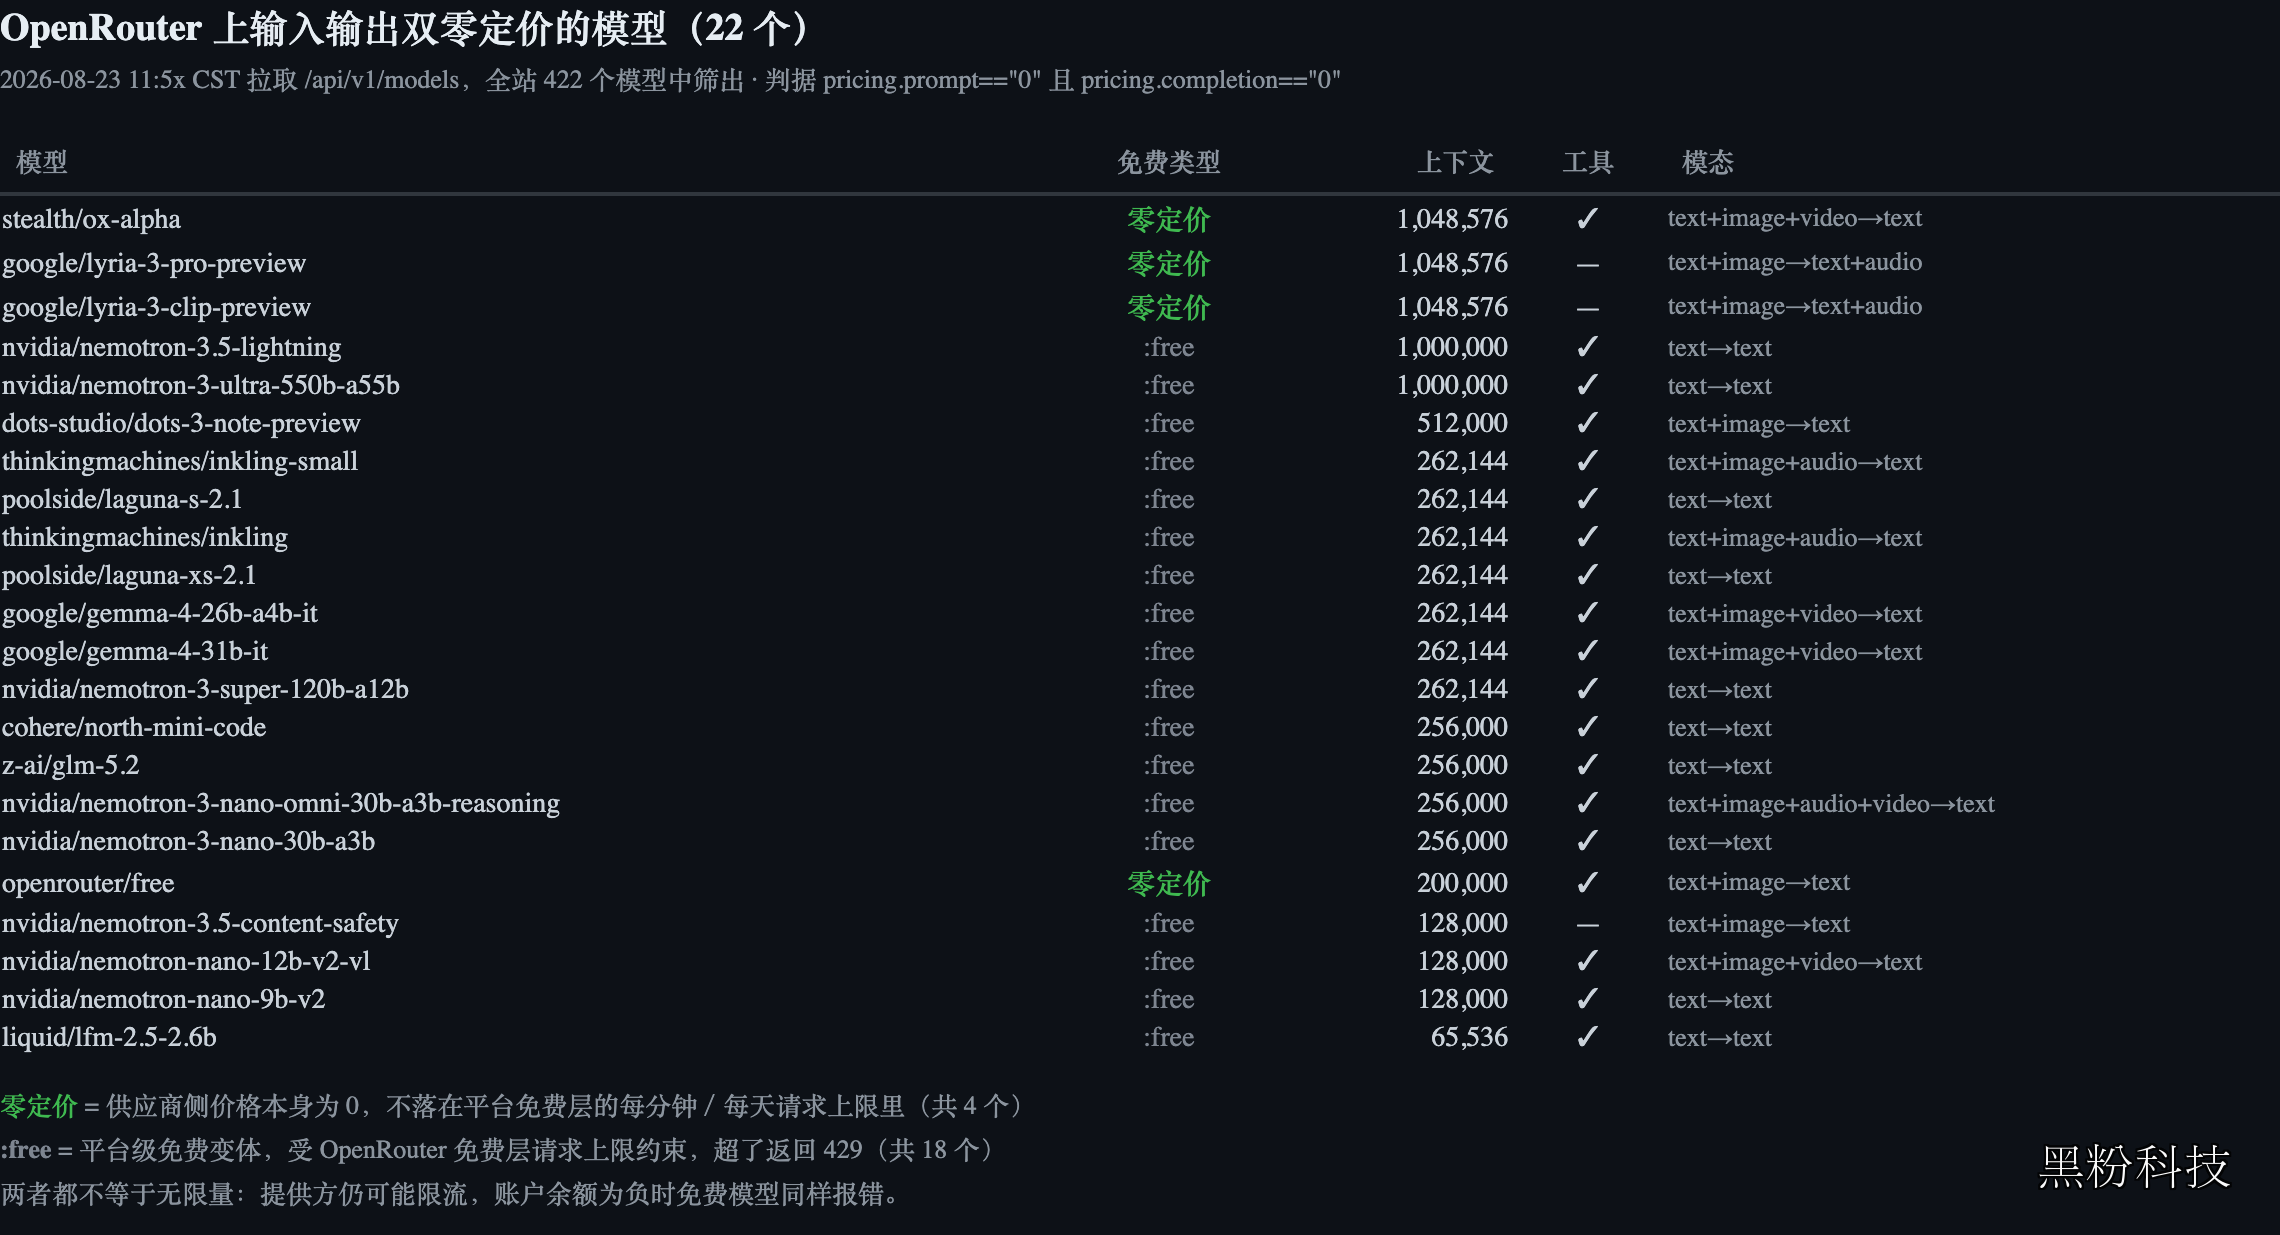Click the 上下文 column header
Viewport: 2280px width, 1235px height.
1456,162
